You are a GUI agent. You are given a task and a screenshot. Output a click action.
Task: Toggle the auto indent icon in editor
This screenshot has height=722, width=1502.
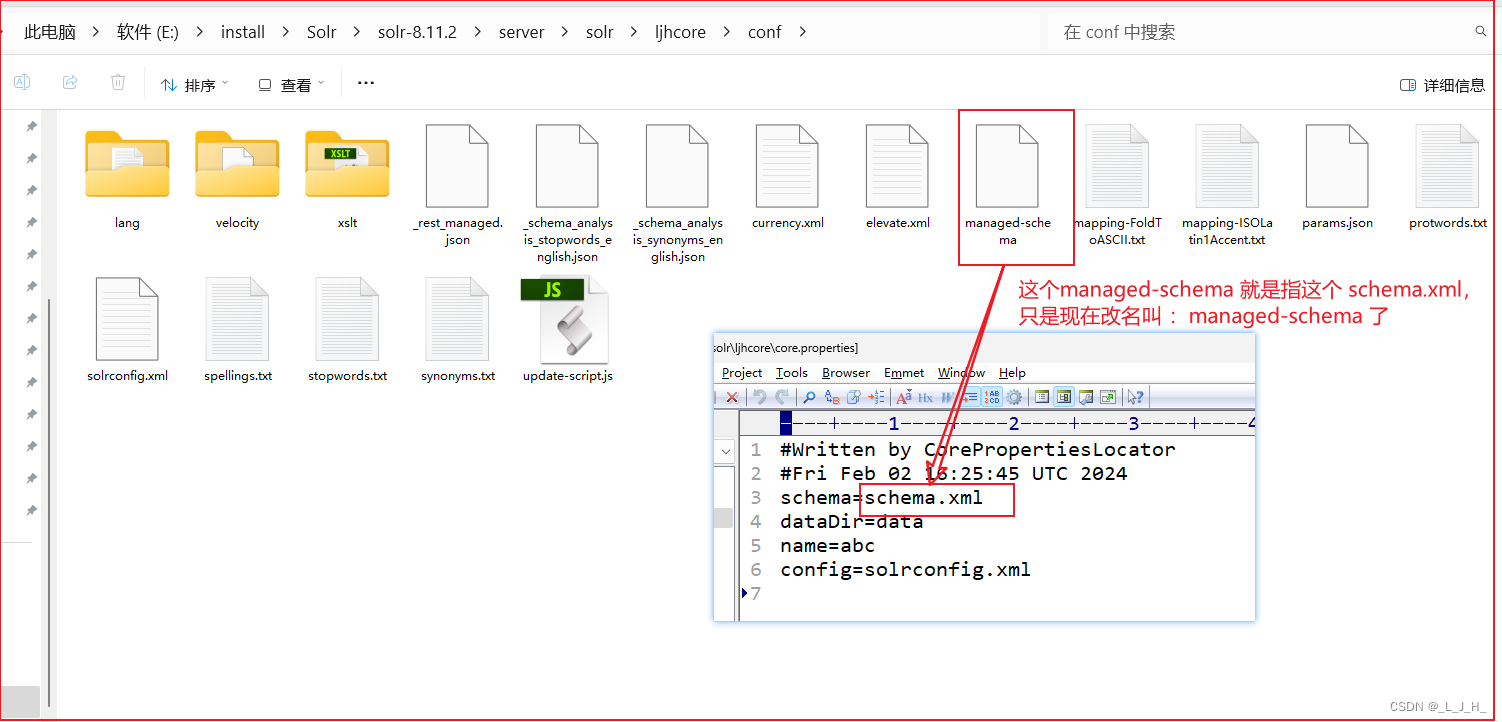click(x=971, y=397)
